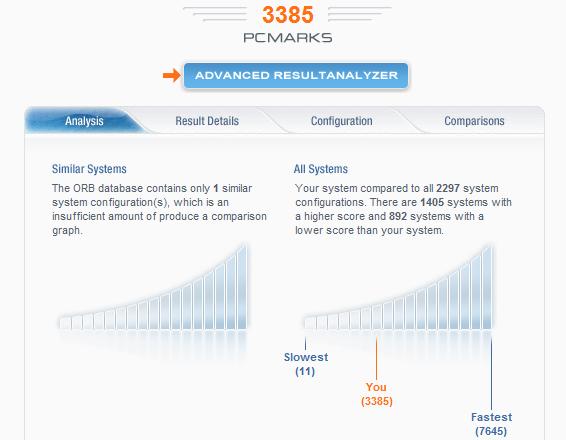This screenshot has width=566, height=440.
Task: Click the Advanced ResultAnalyzer button
Action: [296, 75]
